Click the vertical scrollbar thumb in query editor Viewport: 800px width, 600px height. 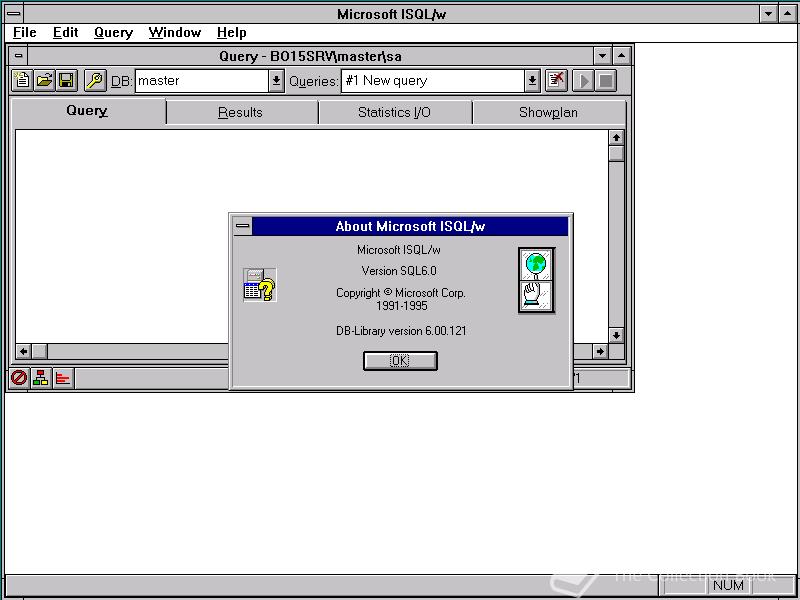tap(616, 153)
